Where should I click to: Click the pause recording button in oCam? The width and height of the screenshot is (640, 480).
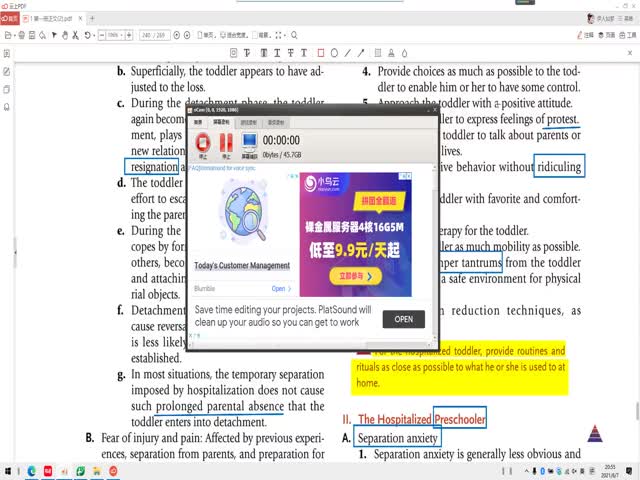click(226, 145)
